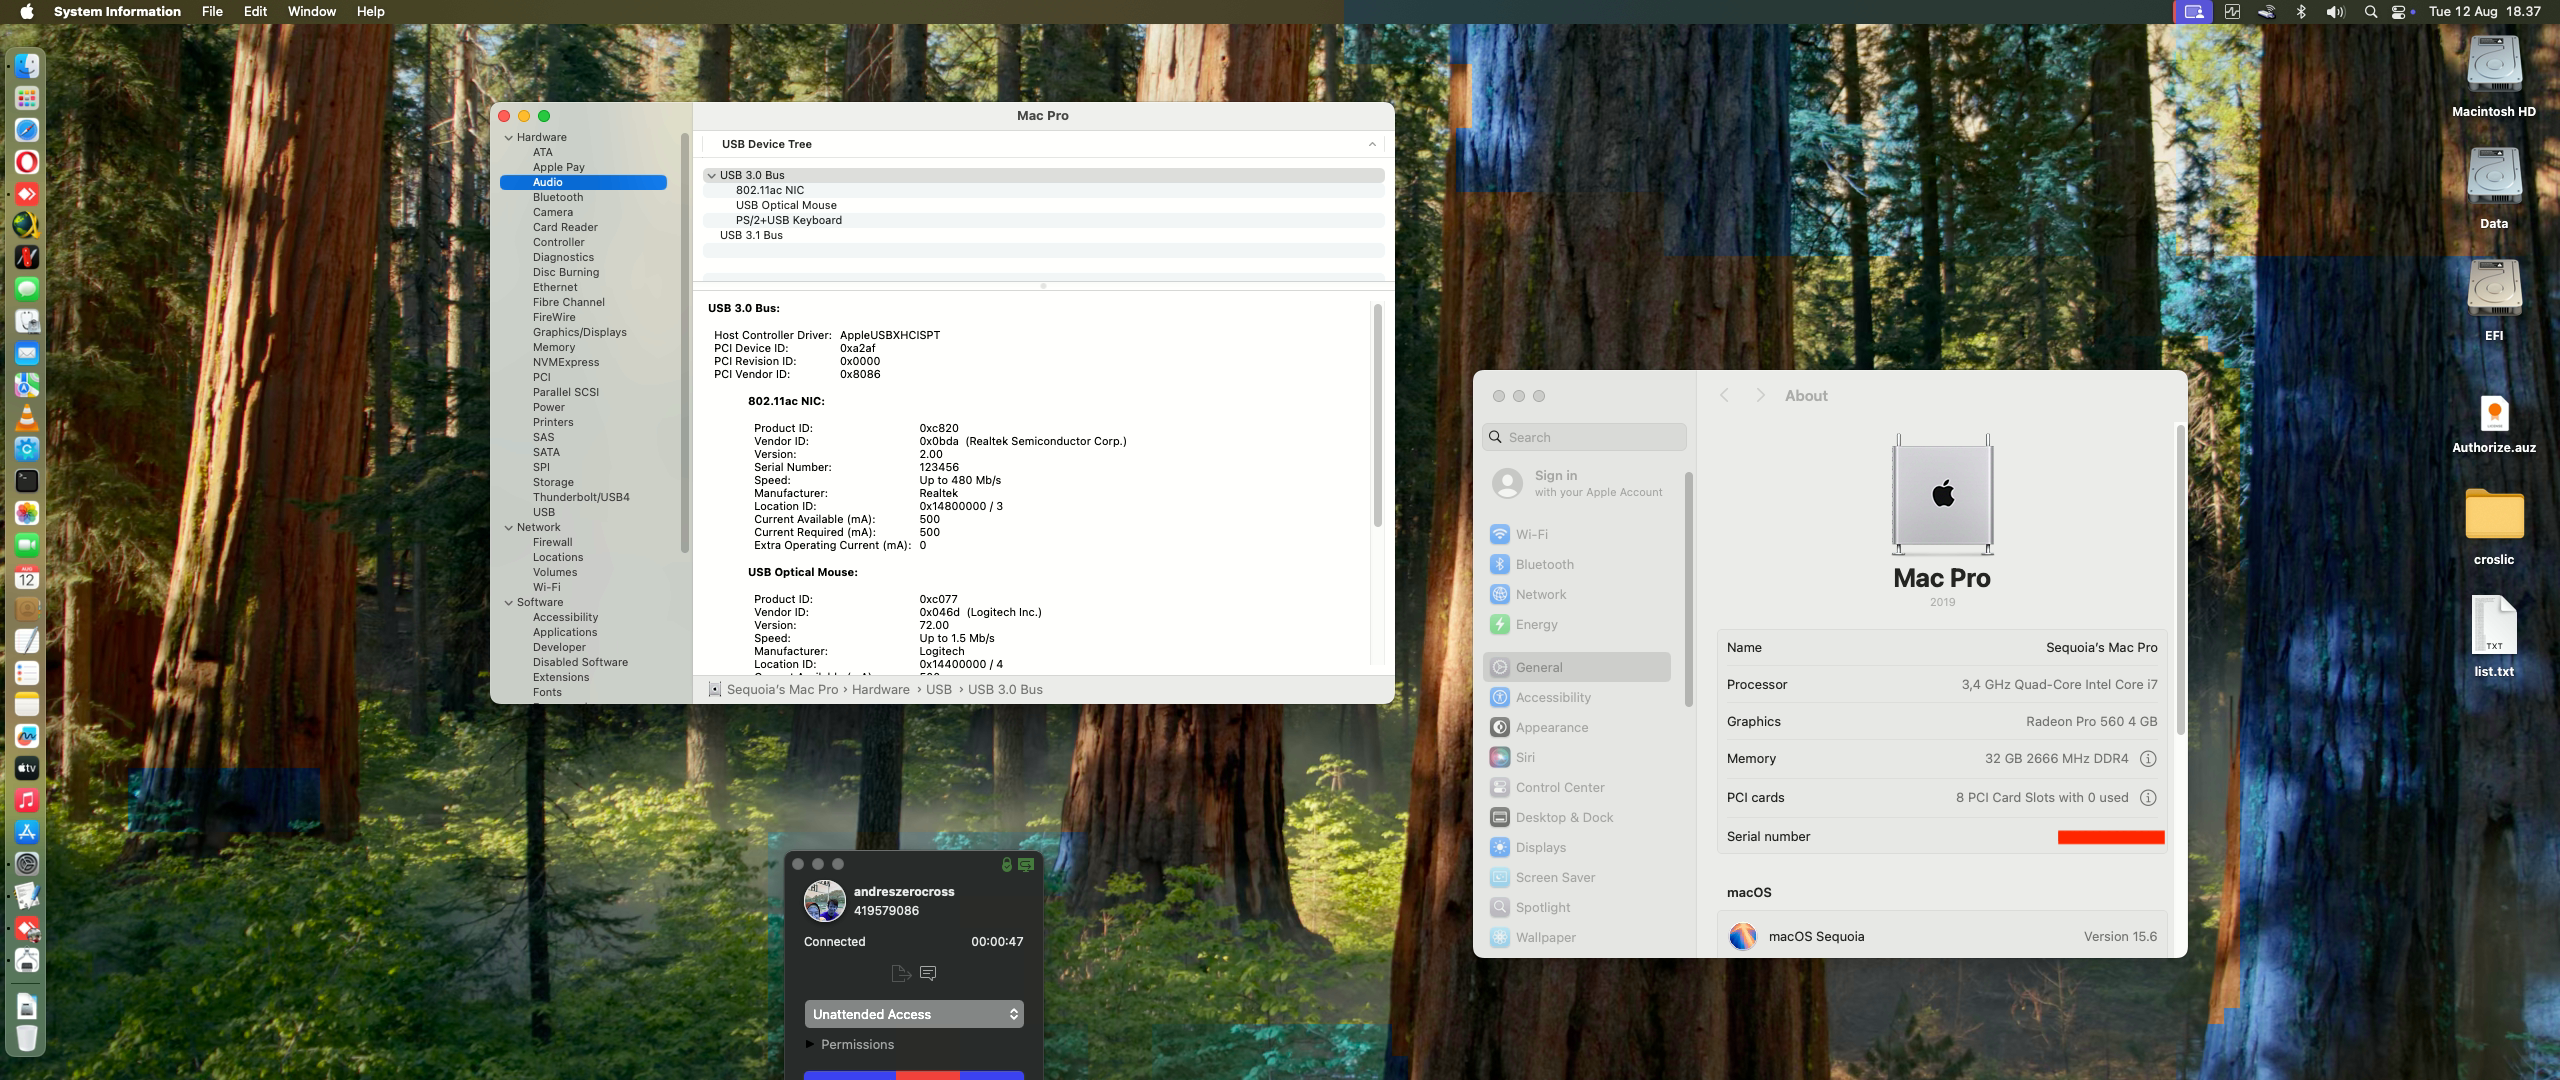Open Messages in the Dock
This screenshot has width=2560, height=1080.
(27, 289)
